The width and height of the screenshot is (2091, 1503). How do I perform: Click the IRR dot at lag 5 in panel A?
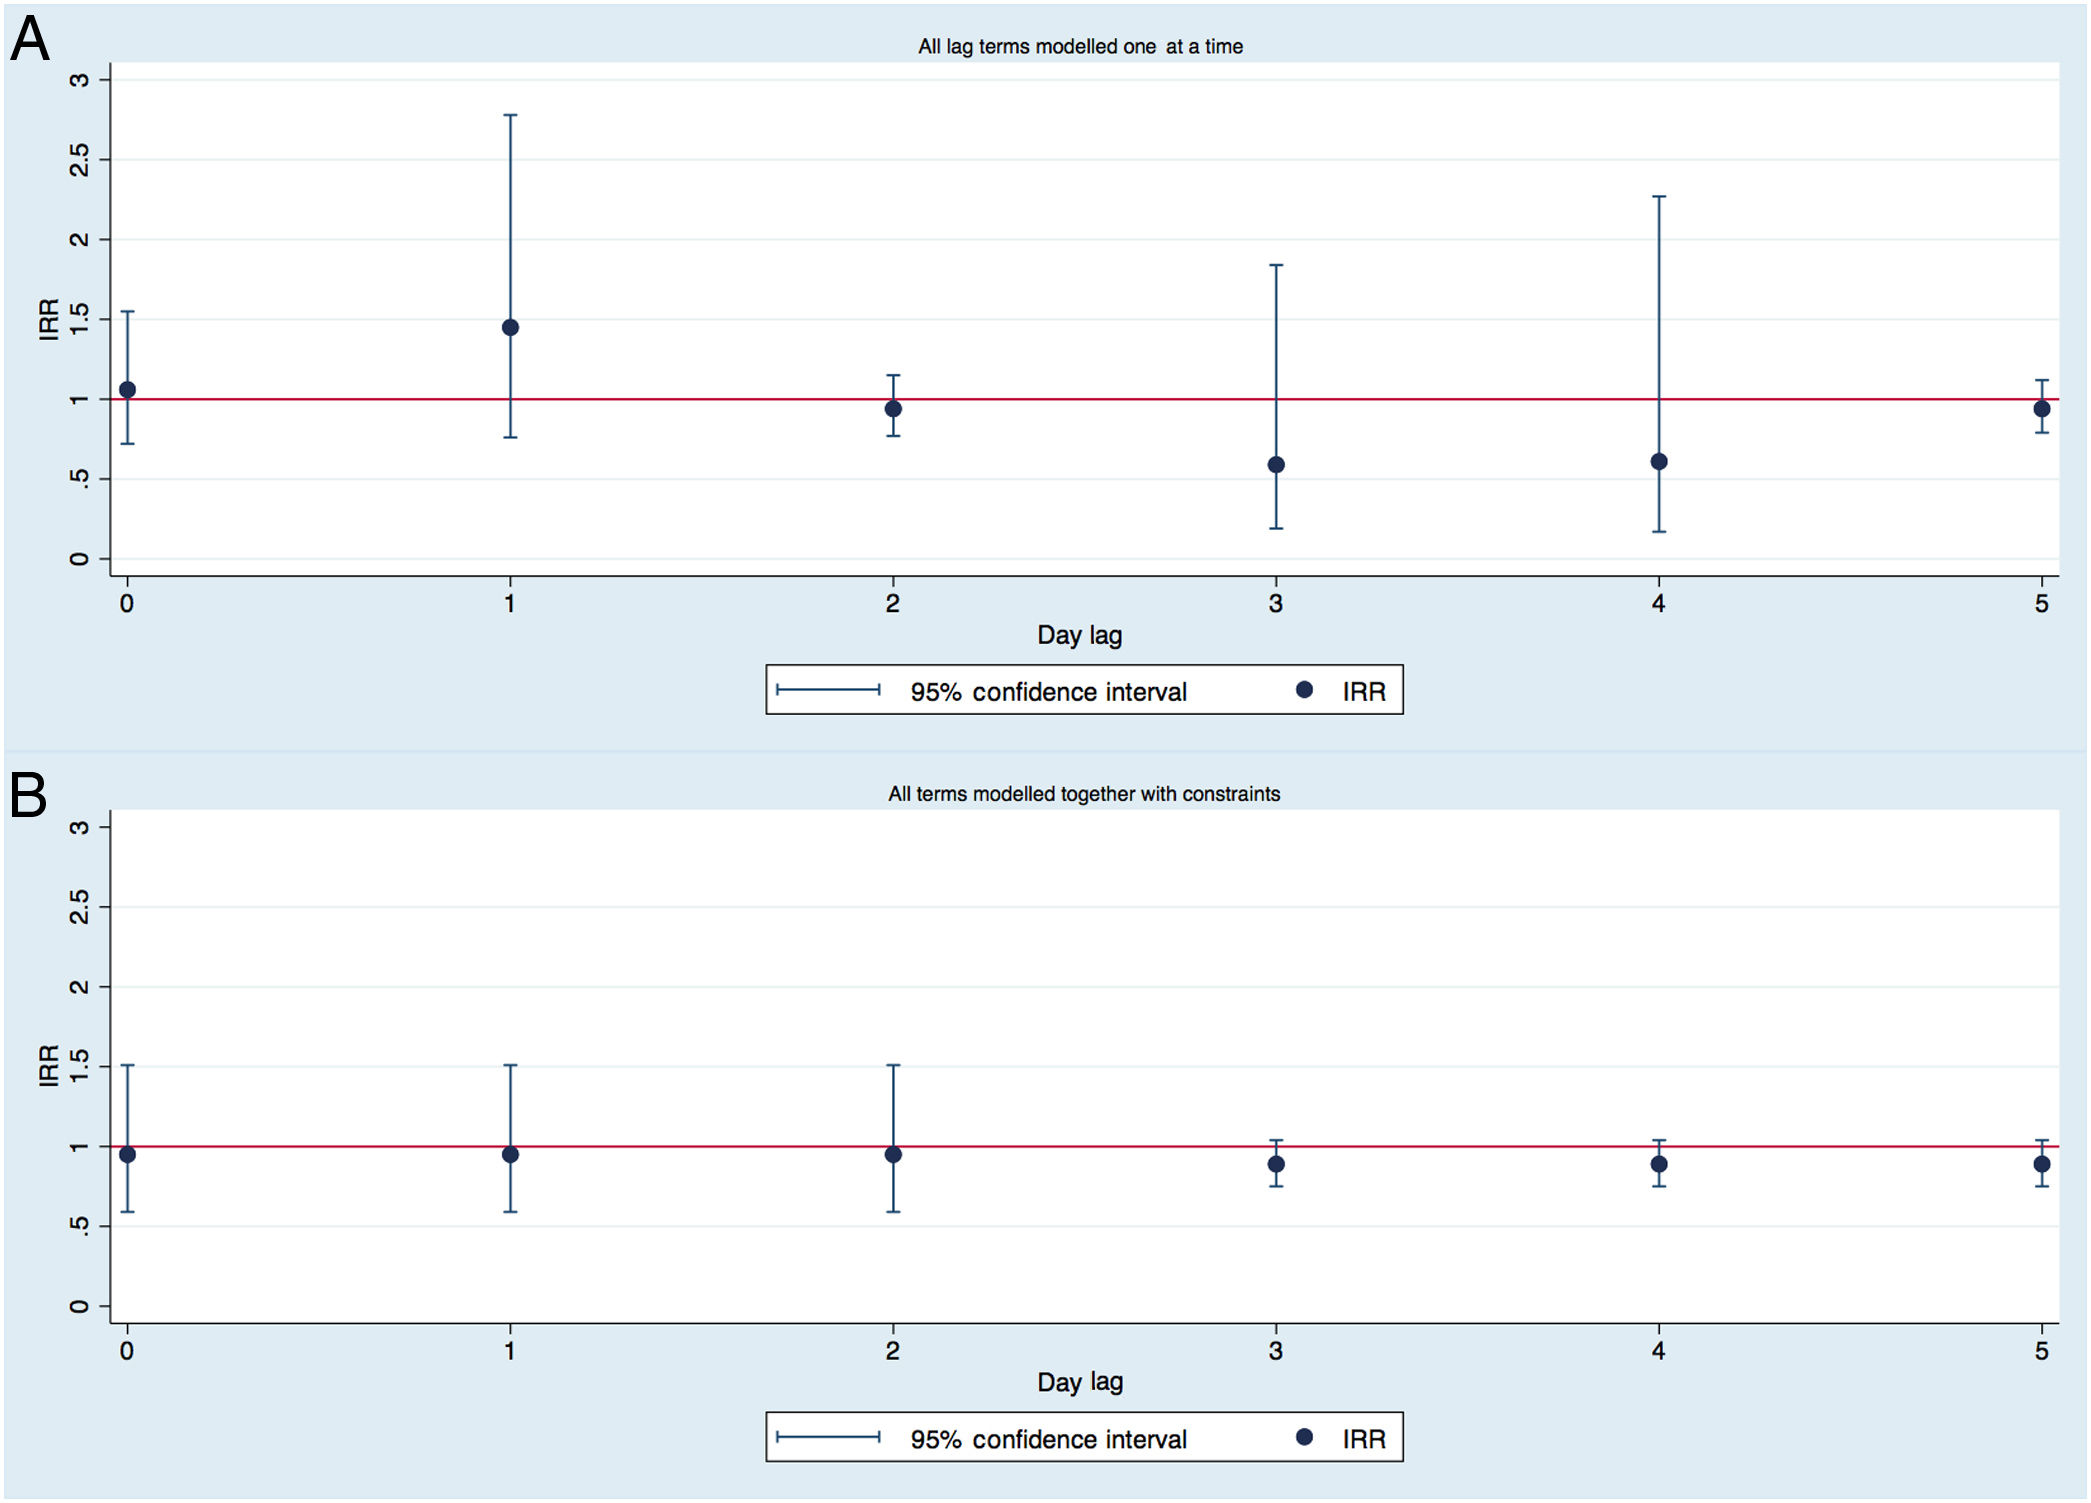(2042, 408)
